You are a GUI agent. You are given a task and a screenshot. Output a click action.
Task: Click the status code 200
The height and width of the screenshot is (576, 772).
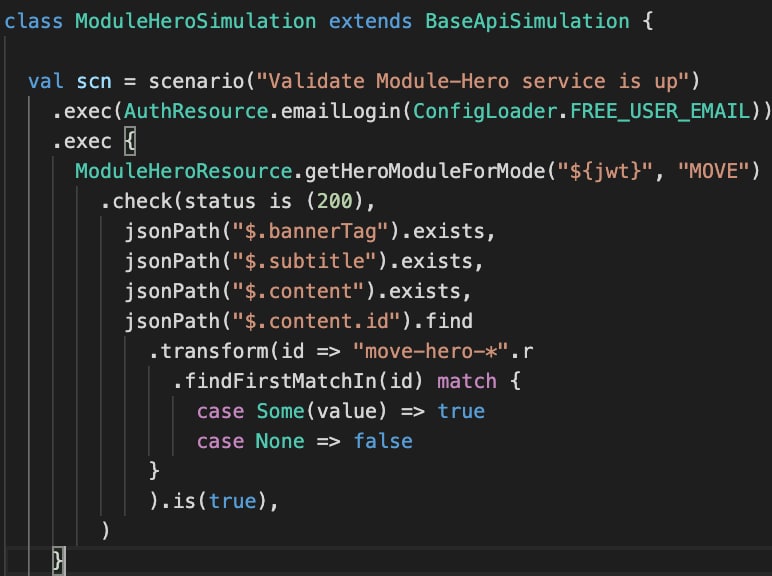click(334, 201)
